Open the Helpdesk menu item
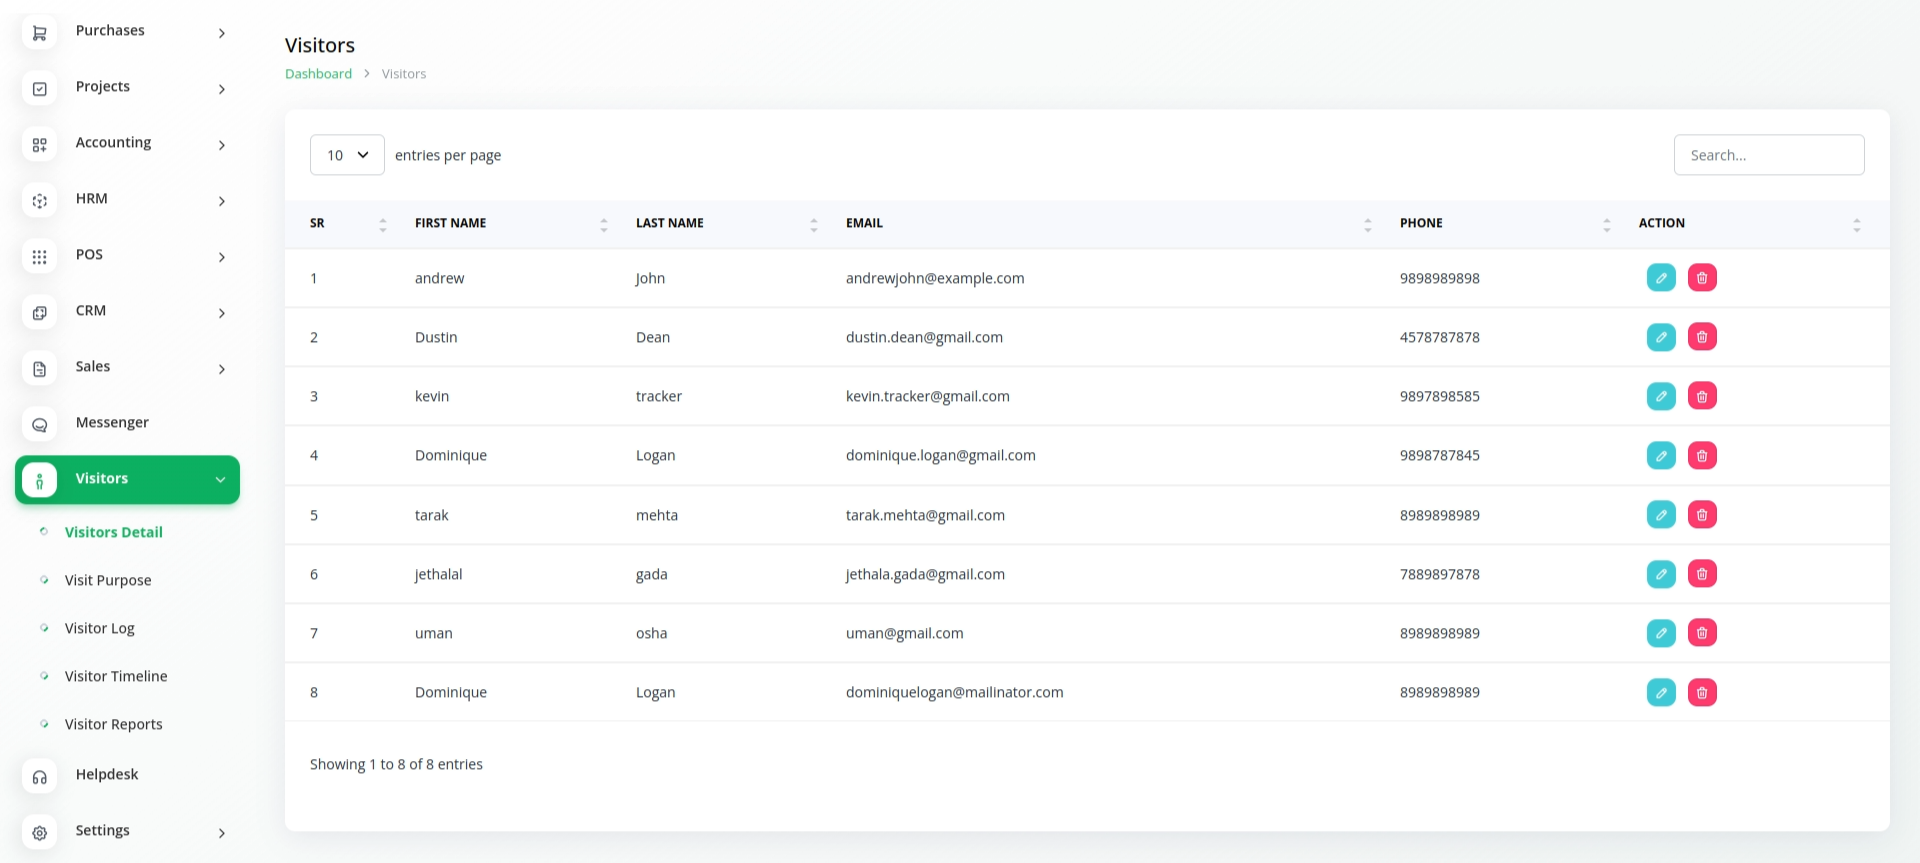Image resolution: width=1920 pixels, height=863 pixels. [107, 774]
